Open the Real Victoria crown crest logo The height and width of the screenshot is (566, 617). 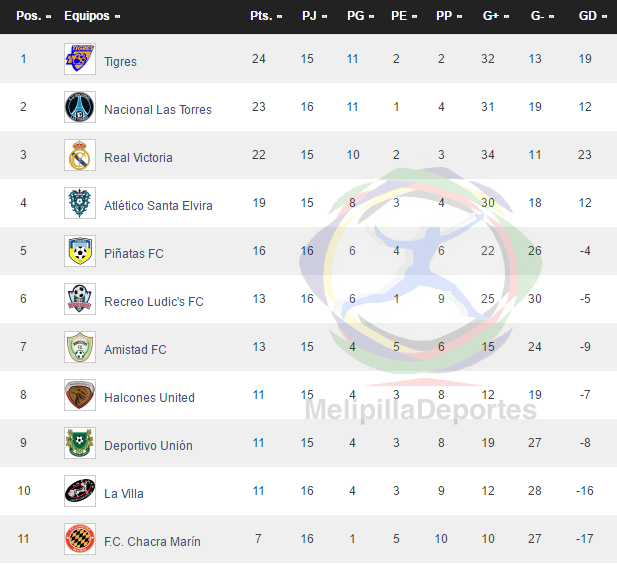click(x=80, y=155)
